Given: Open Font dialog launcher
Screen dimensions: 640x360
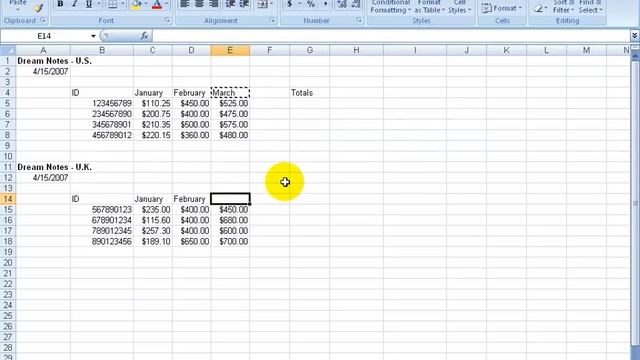Looking at the screenshot, I should (x=167, y=20).
